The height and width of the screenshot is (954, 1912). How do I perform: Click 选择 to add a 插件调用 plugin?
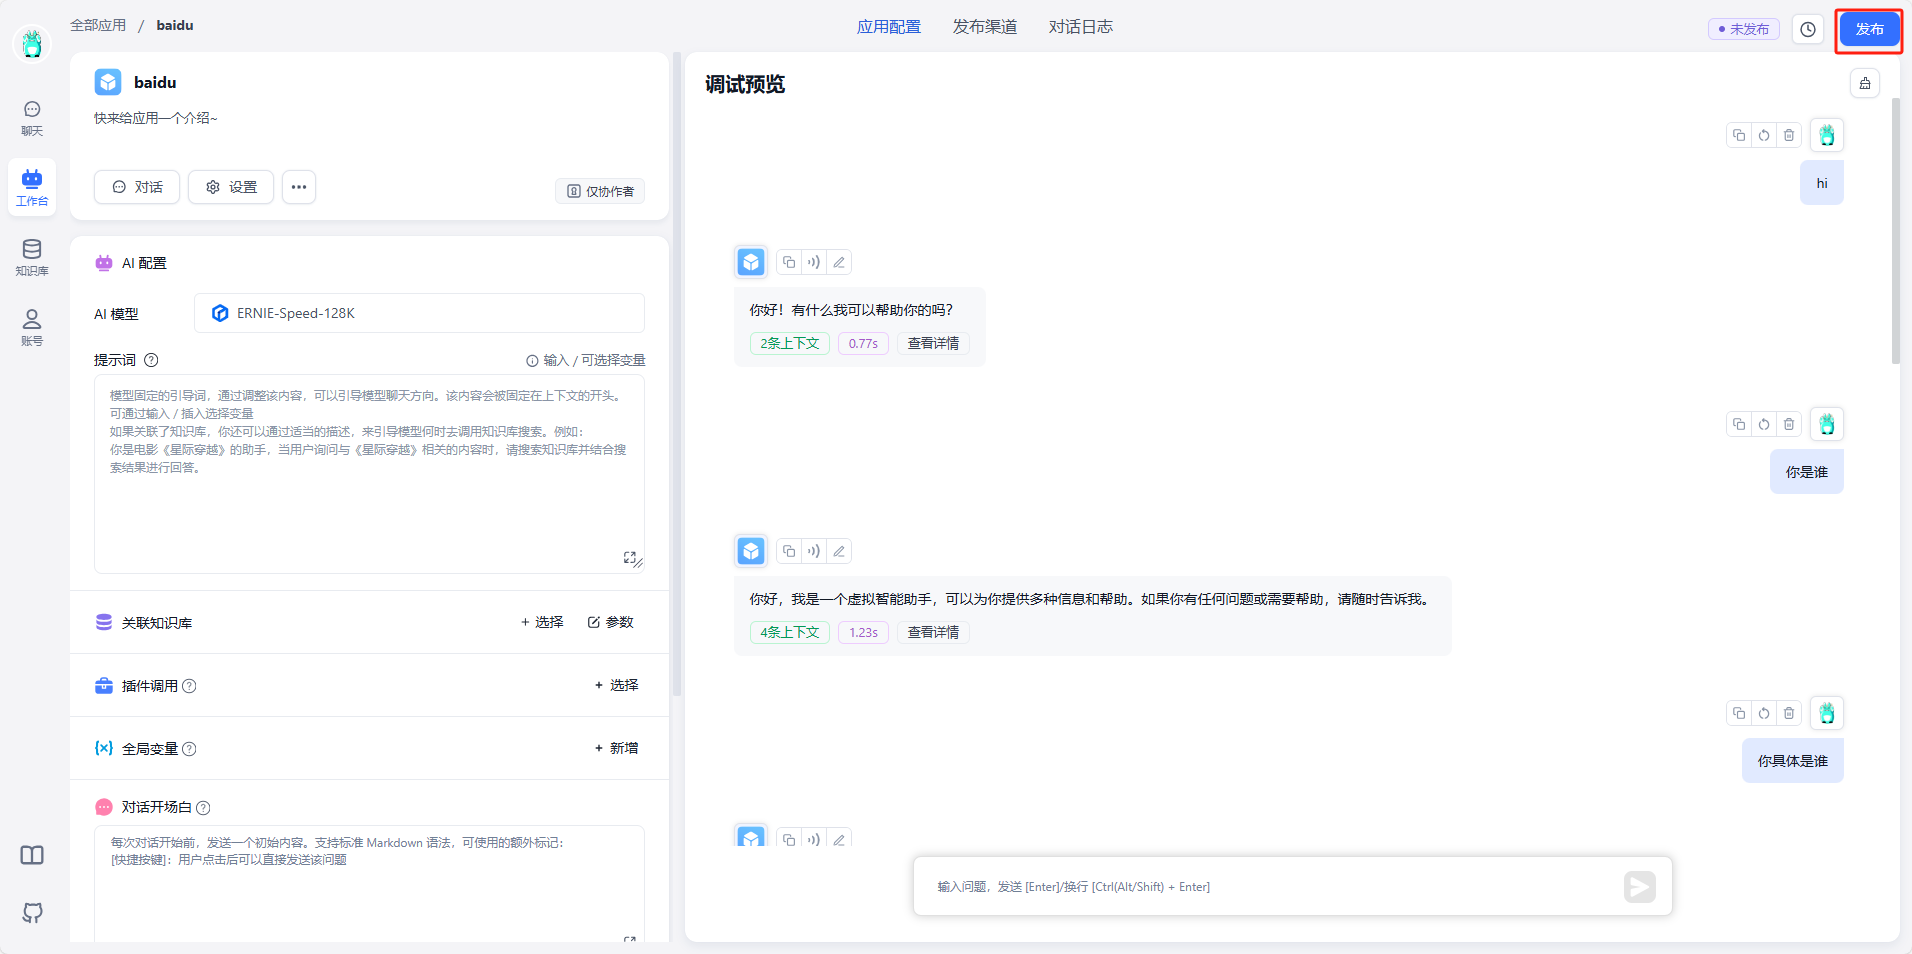click(x=617, y=685)
